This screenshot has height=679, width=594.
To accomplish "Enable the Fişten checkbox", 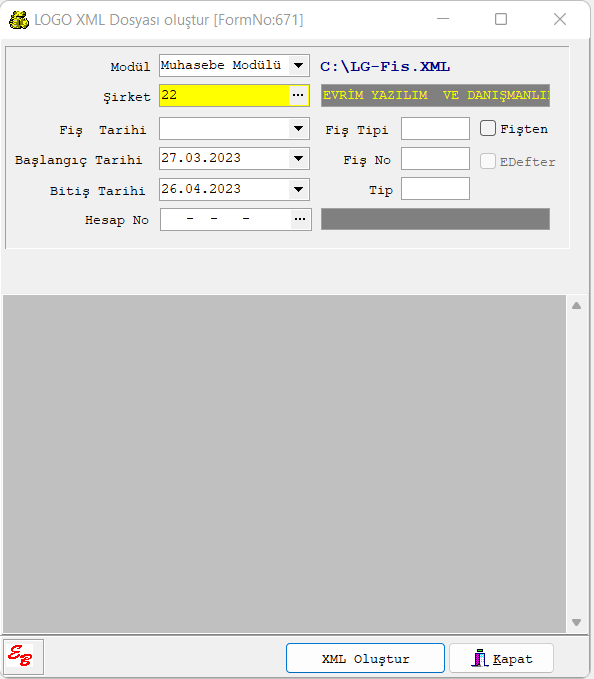I will (x=488, y=128).
